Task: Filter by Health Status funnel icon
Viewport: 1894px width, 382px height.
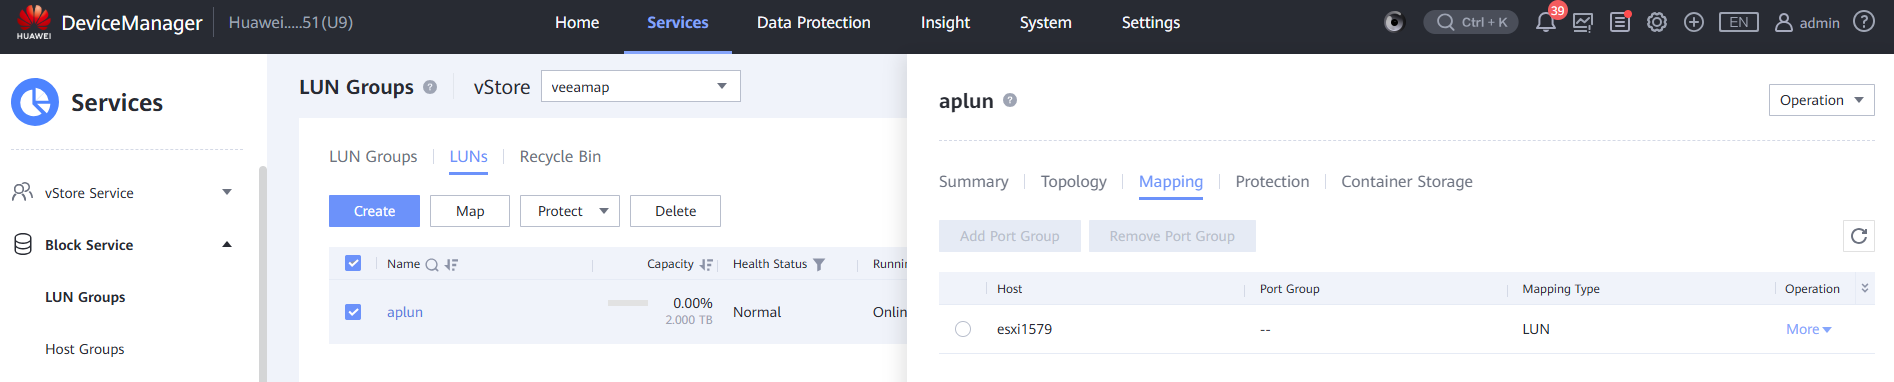Action: pos(819,264)
